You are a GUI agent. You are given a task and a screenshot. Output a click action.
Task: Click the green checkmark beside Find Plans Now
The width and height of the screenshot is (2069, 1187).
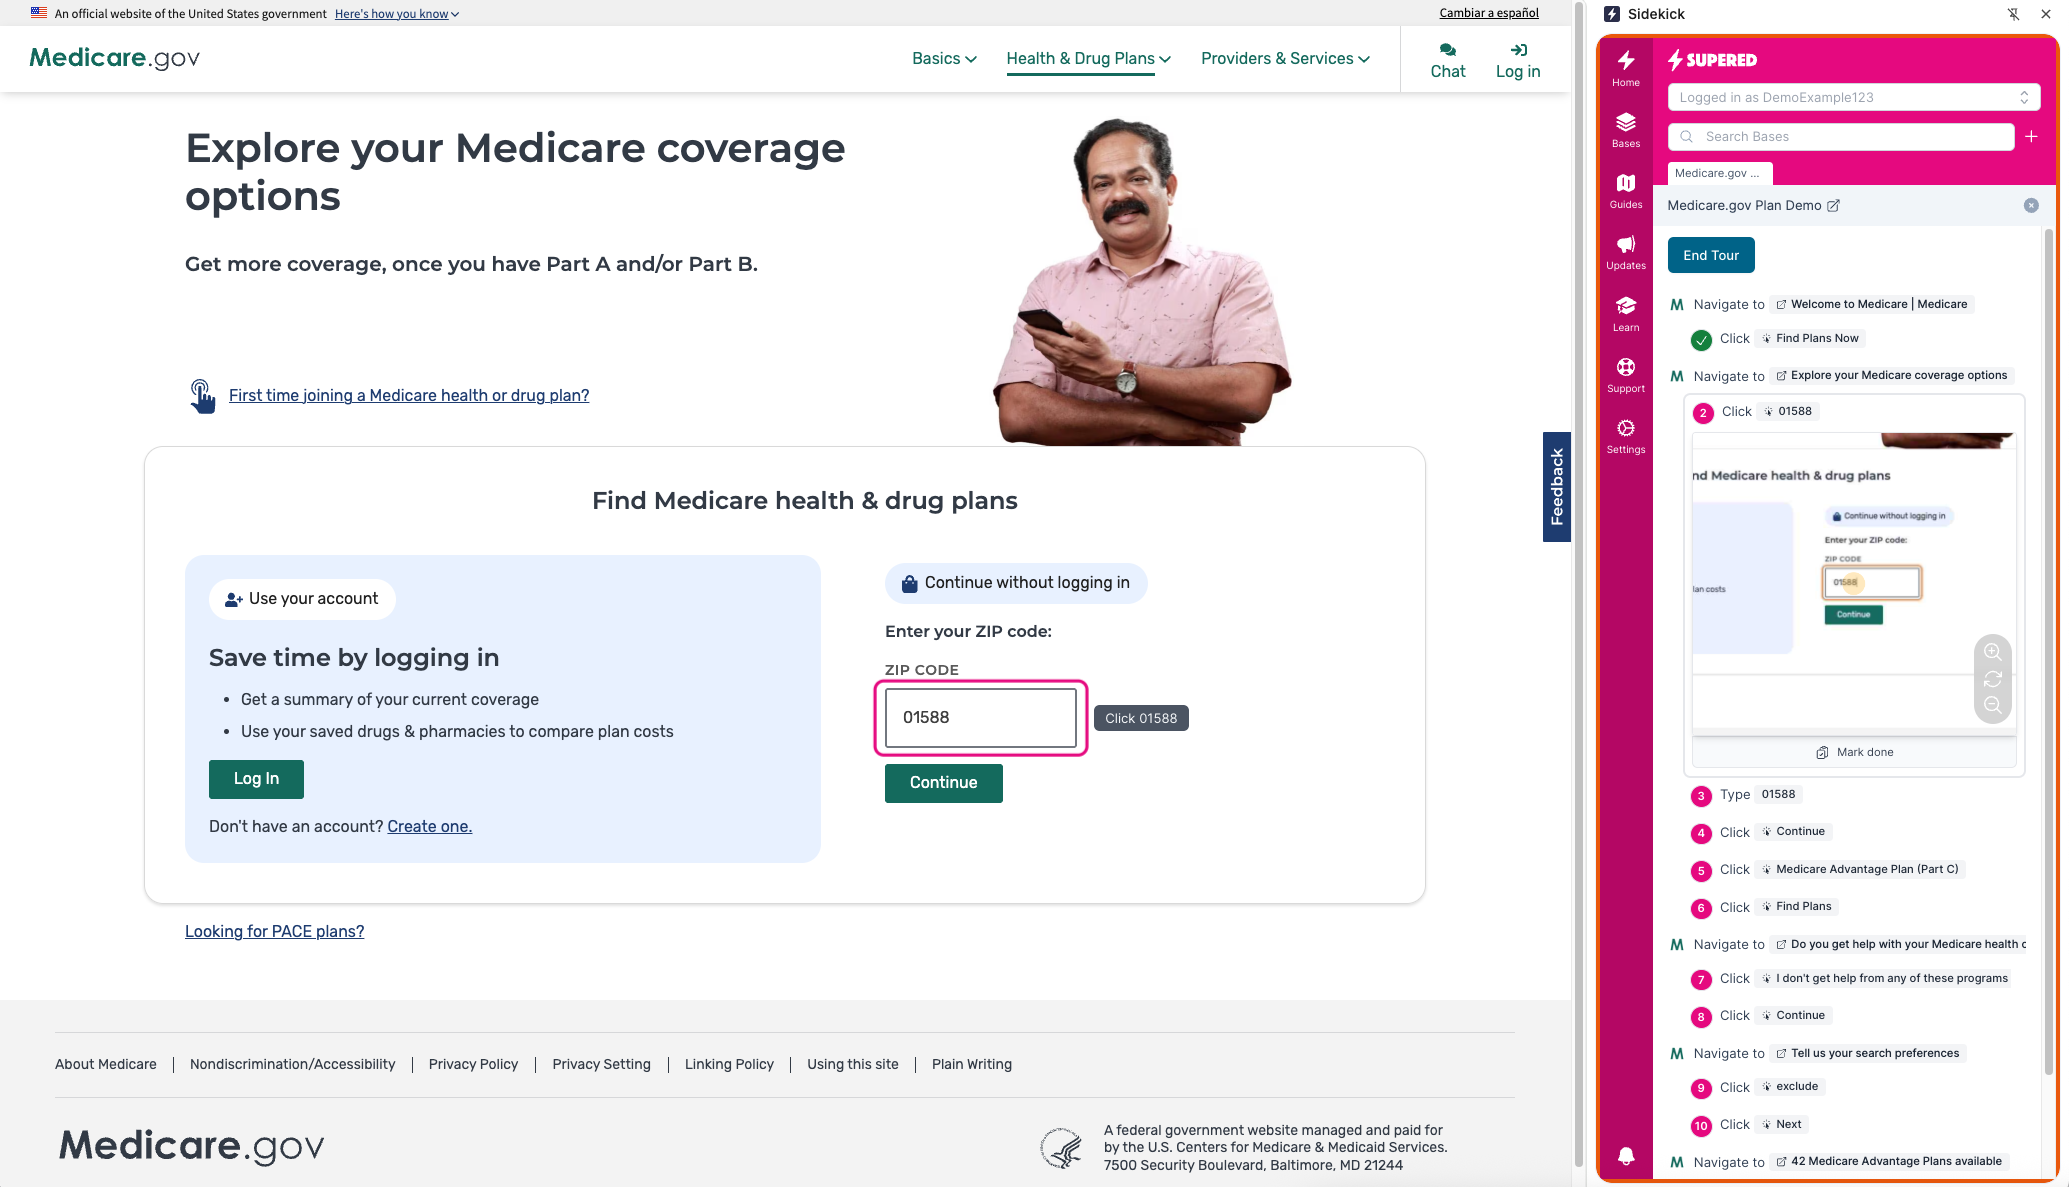[x=1701, y=340]
